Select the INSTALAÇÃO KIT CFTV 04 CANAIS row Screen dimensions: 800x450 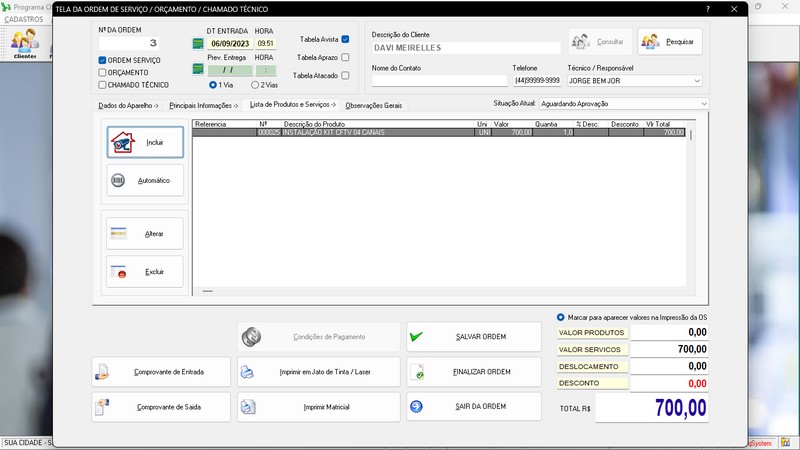point(439,133)
